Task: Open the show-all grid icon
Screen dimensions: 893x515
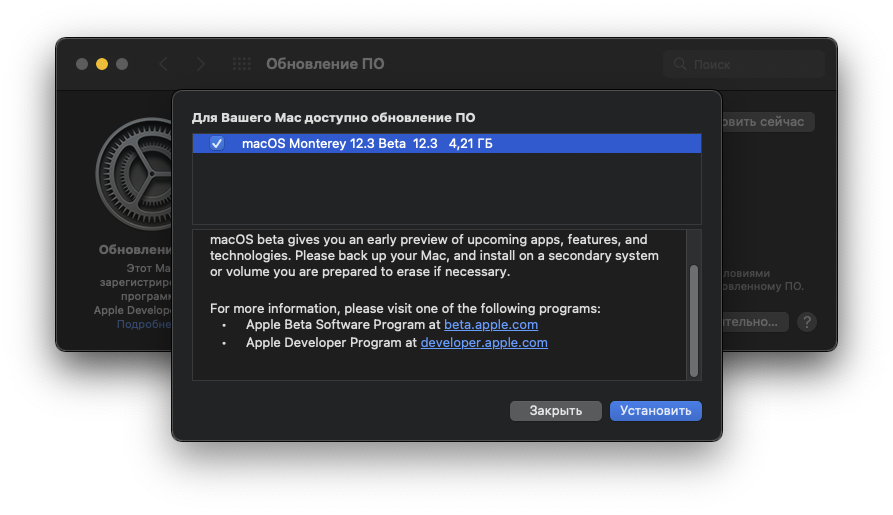Action: (x=241, y=64)
